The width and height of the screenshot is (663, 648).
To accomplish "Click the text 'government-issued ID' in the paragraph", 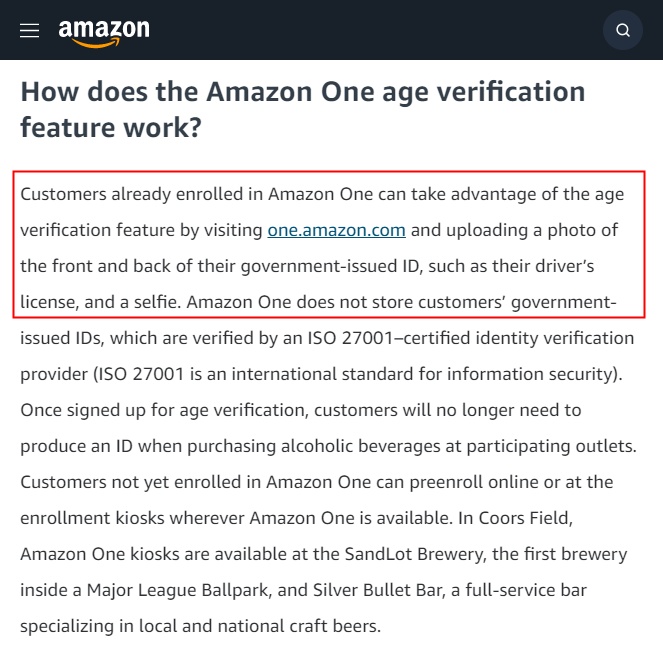I will pyautogui.click(x=329, y=266).
